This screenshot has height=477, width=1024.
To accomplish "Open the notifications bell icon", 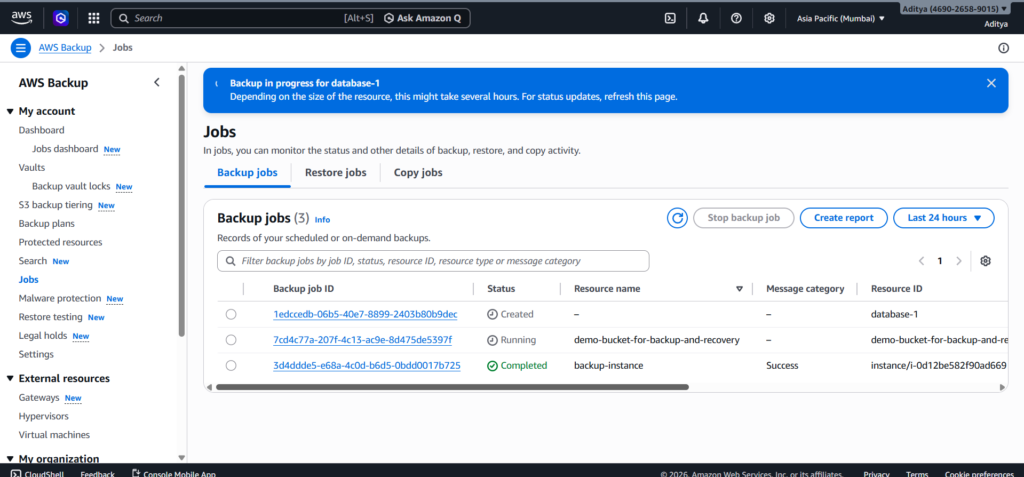I will (703, 18).
